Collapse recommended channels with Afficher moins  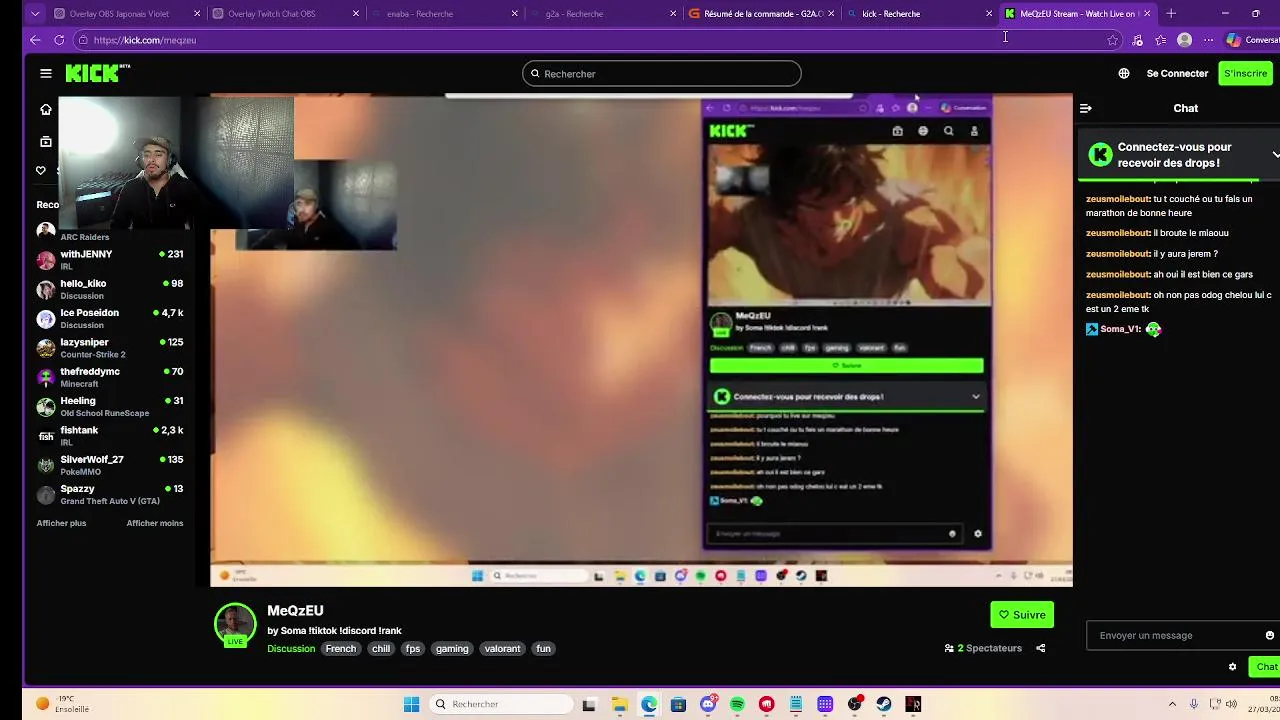point(155,523)
